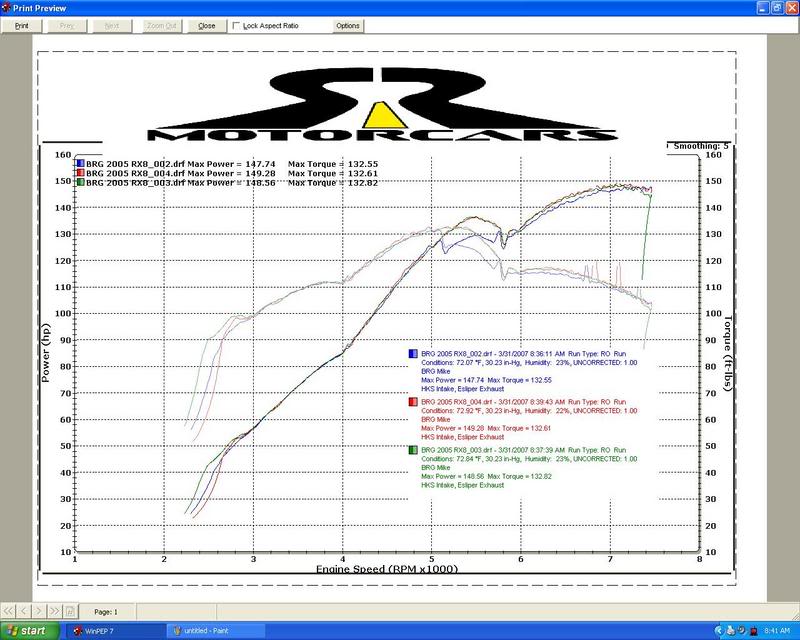The image size is (800, 640).
Task: Click the greyed-out Next button
Action: pos(112,26)
